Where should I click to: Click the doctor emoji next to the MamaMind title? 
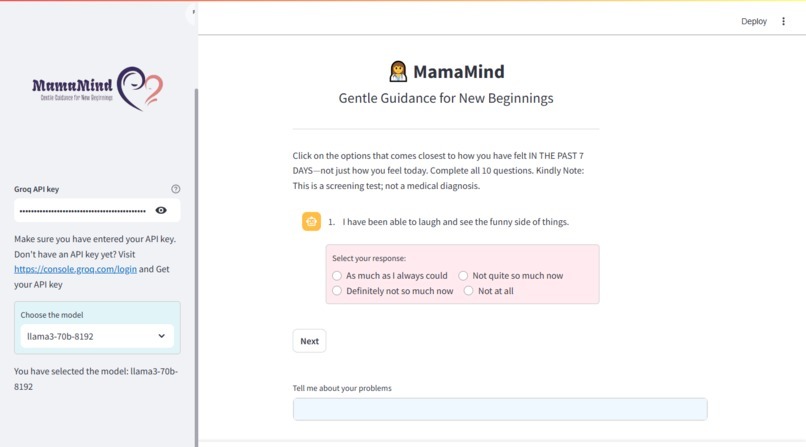pyautogui.click(x=398, y=71)
